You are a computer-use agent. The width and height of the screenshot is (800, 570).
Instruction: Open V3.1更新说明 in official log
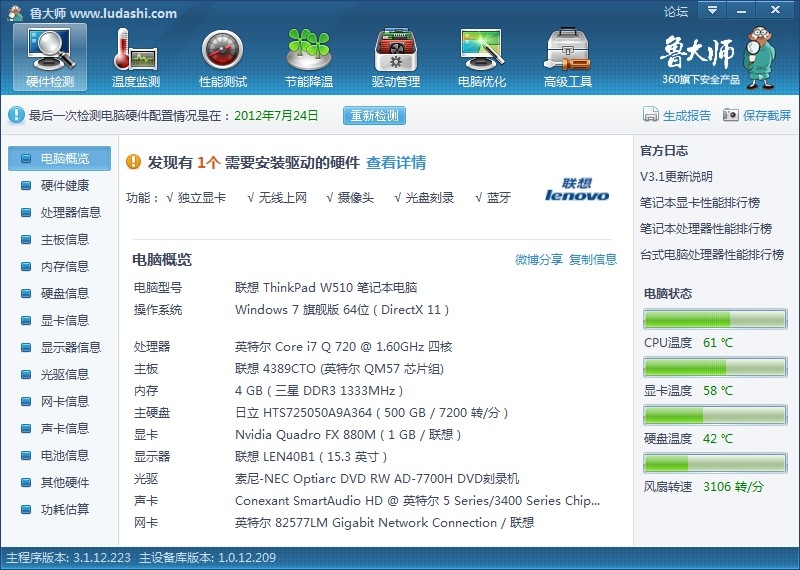[677, 177]
